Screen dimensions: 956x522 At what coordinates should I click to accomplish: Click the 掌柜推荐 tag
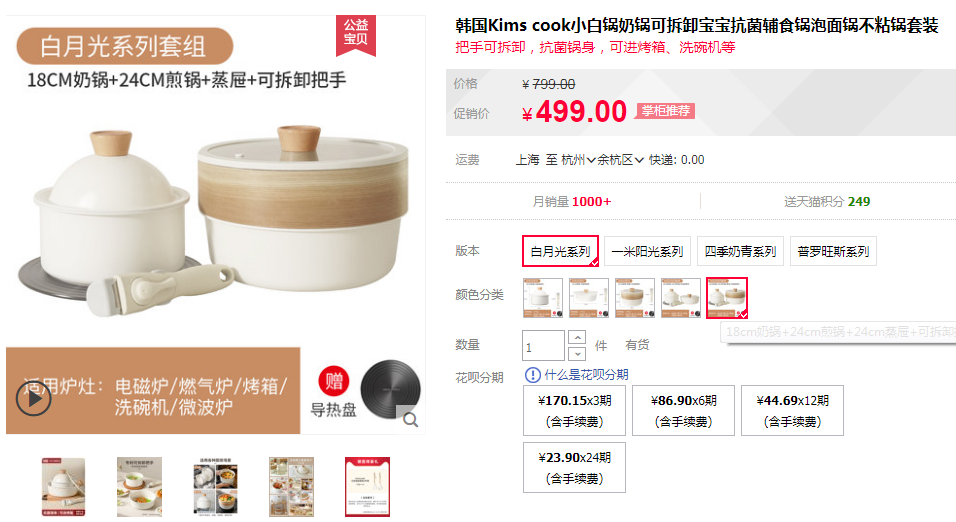click(x=665, y=111)
